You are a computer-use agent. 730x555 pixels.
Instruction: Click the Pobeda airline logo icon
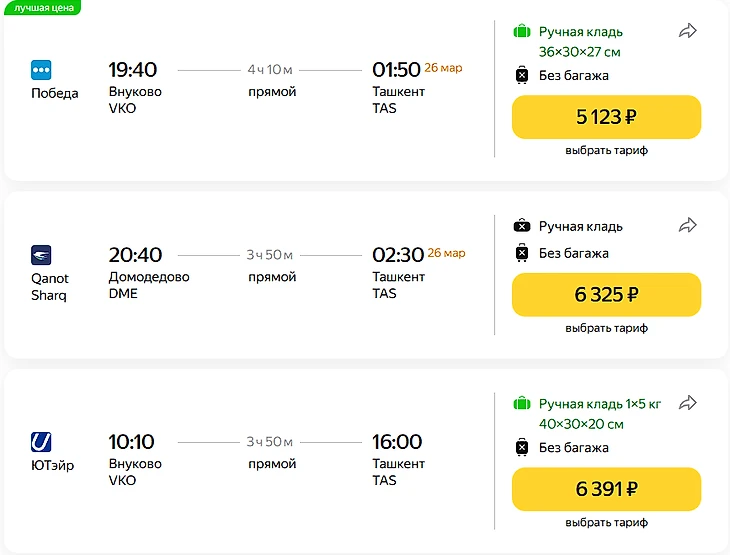coord(42,70)
